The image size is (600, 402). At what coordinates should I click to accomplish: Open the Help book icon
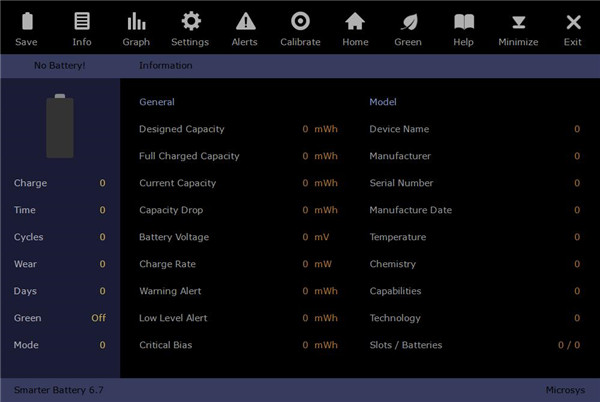(x=463, y=22)
